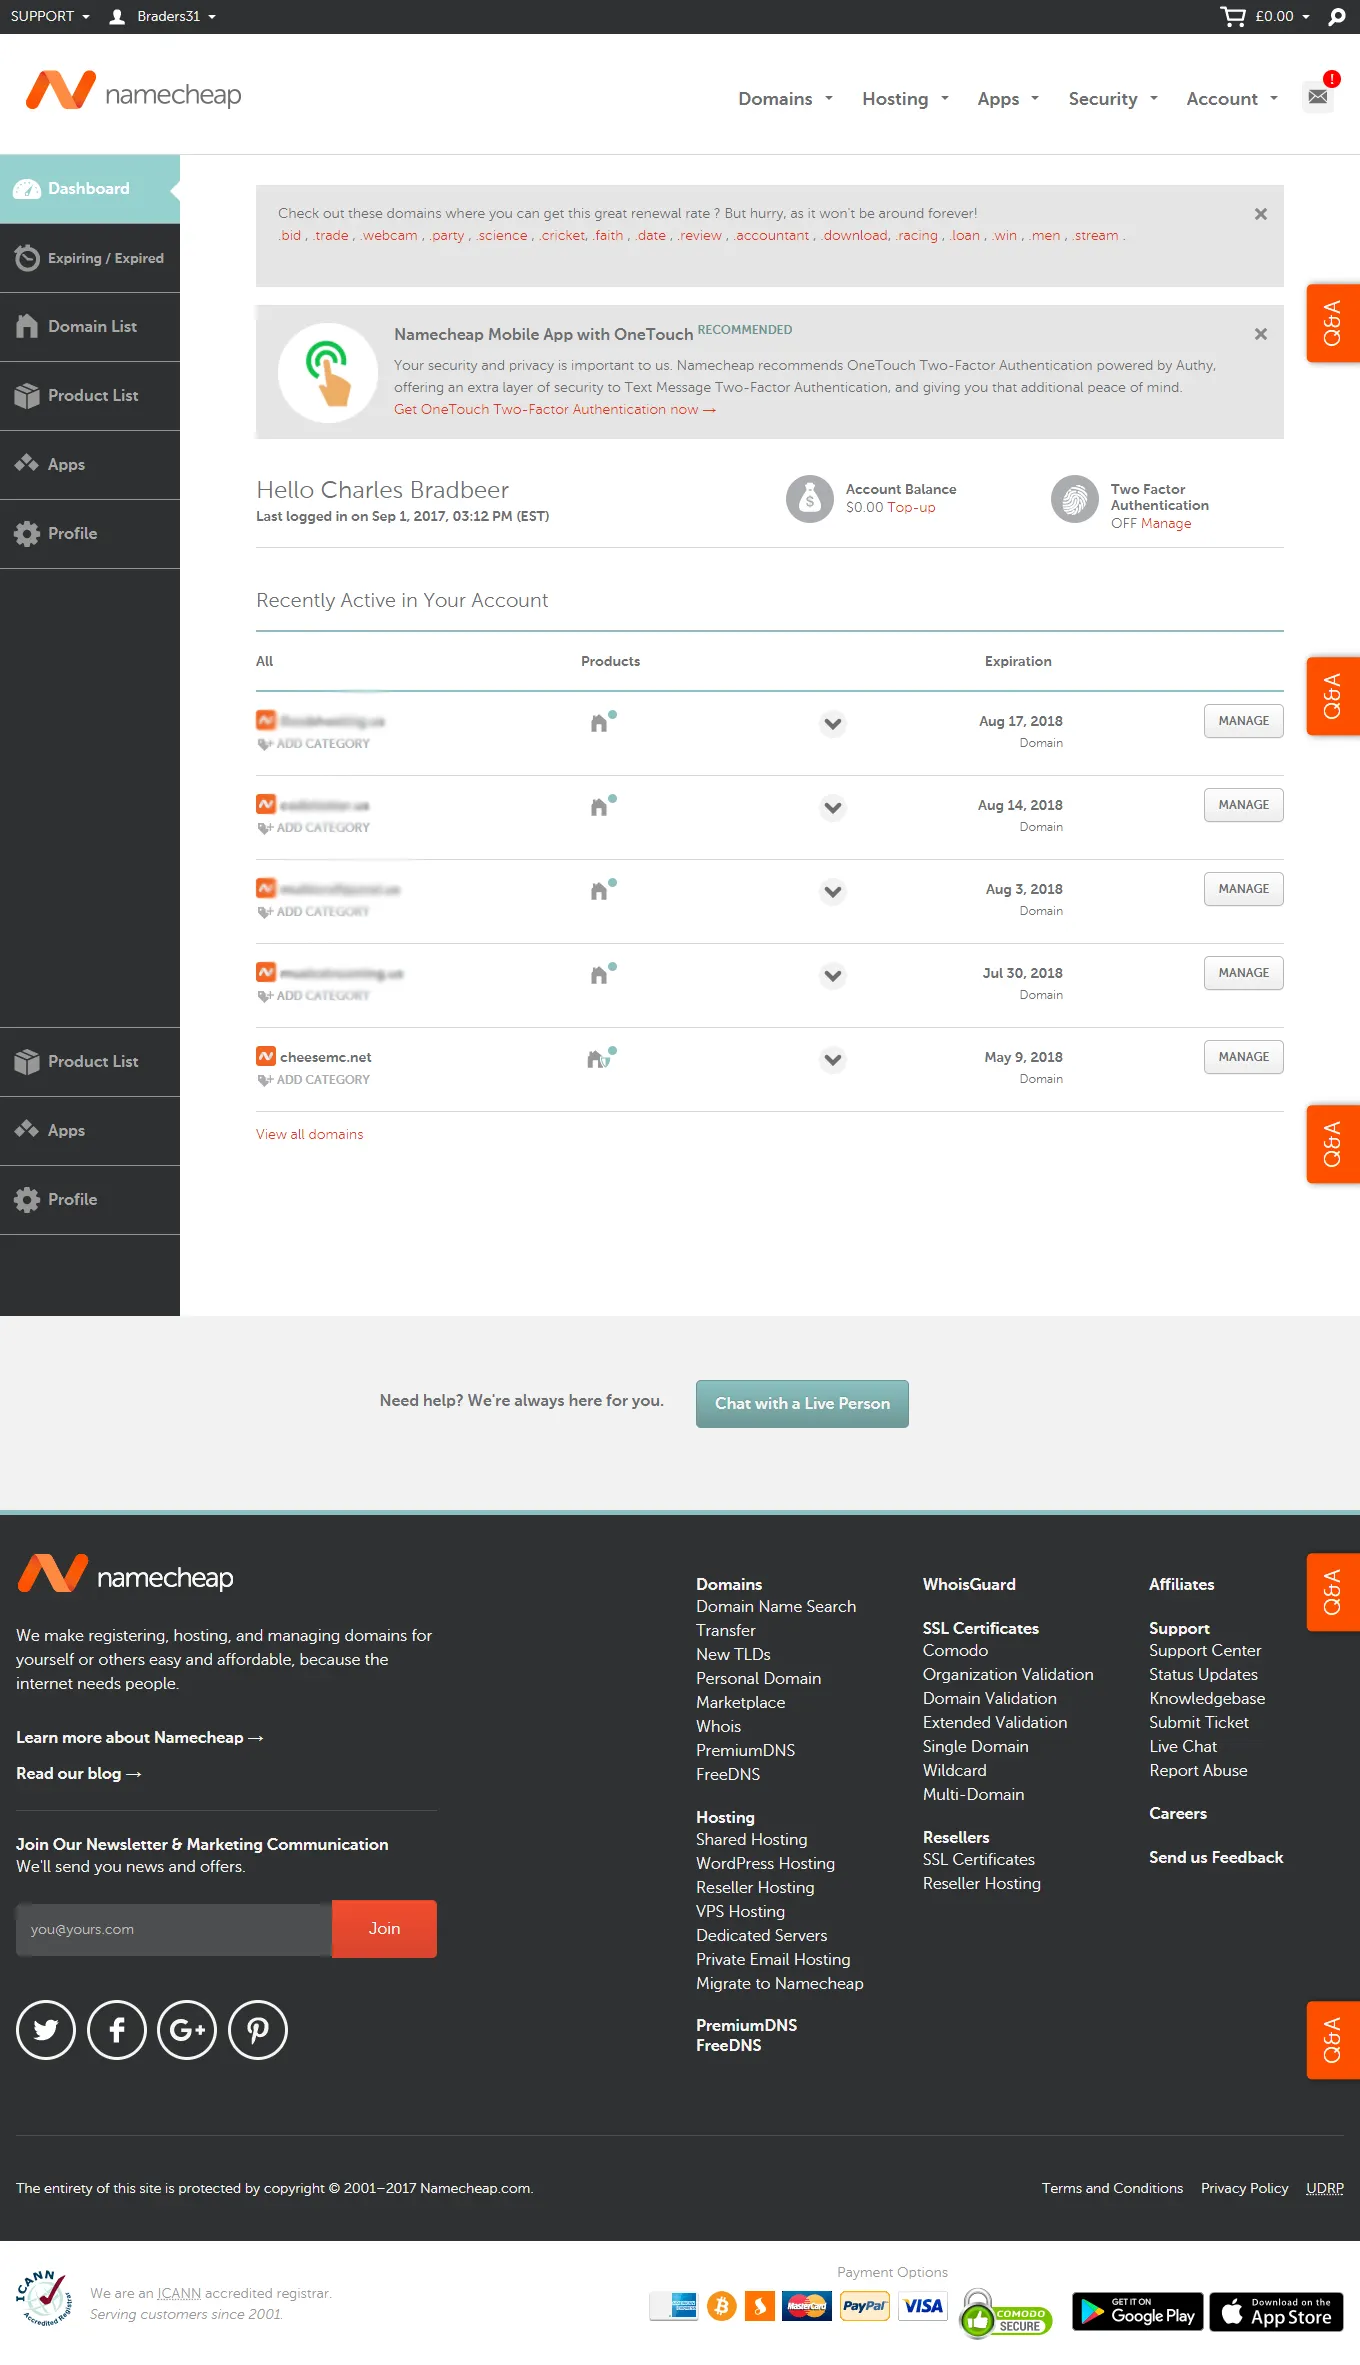Viewport: 1360px width, 2365px height.
Task: Open the View all domains link
Action: coord(309,1134)
